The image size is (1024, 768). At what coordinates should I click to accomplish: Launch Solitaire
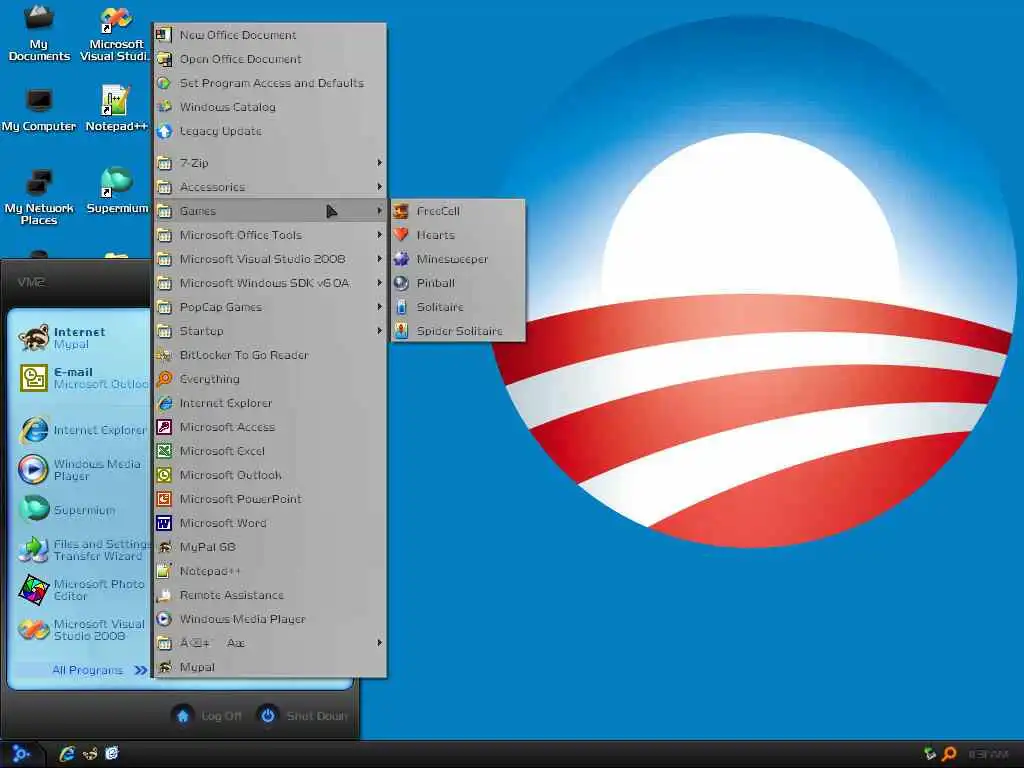pyautogui.click(x=458, y=307)
